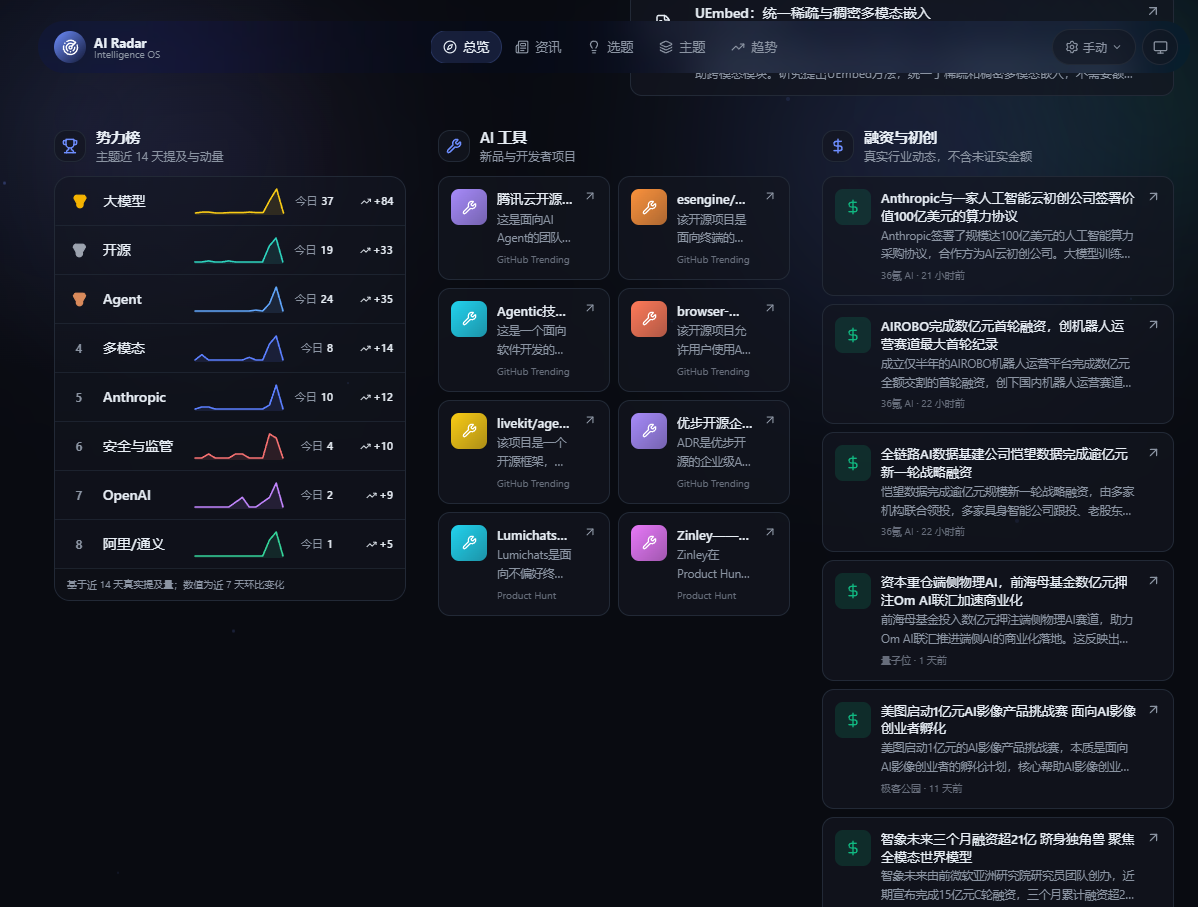
Task: Click the OpenAI purple sparkline chart
Action: (x=239, y=494)
